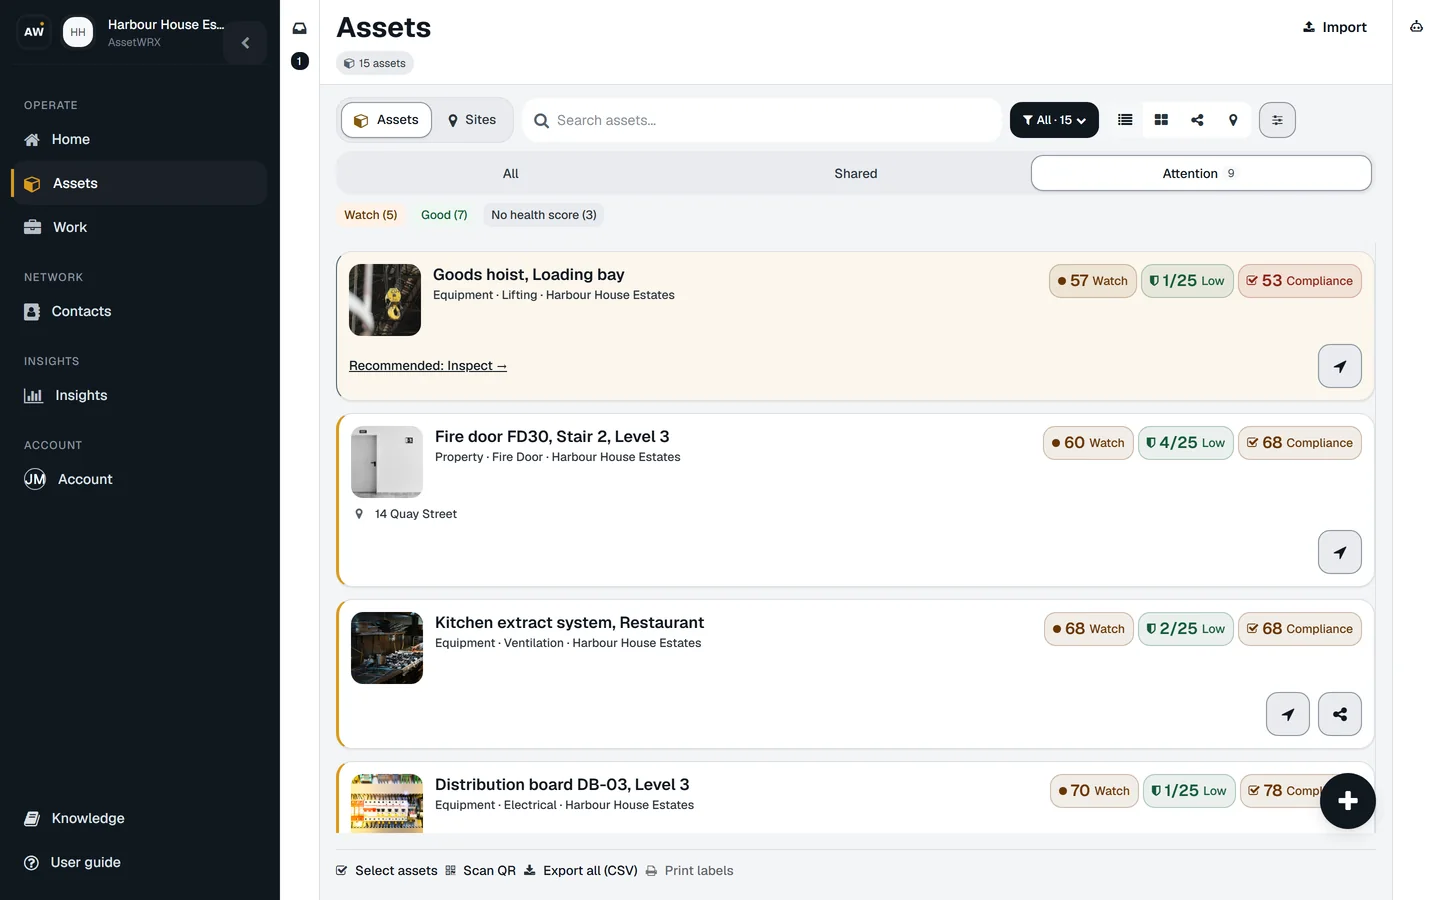Click the 53 Compliance badge on Goods hoist
Screen dimensions: 1440x900
point(1300,281)
